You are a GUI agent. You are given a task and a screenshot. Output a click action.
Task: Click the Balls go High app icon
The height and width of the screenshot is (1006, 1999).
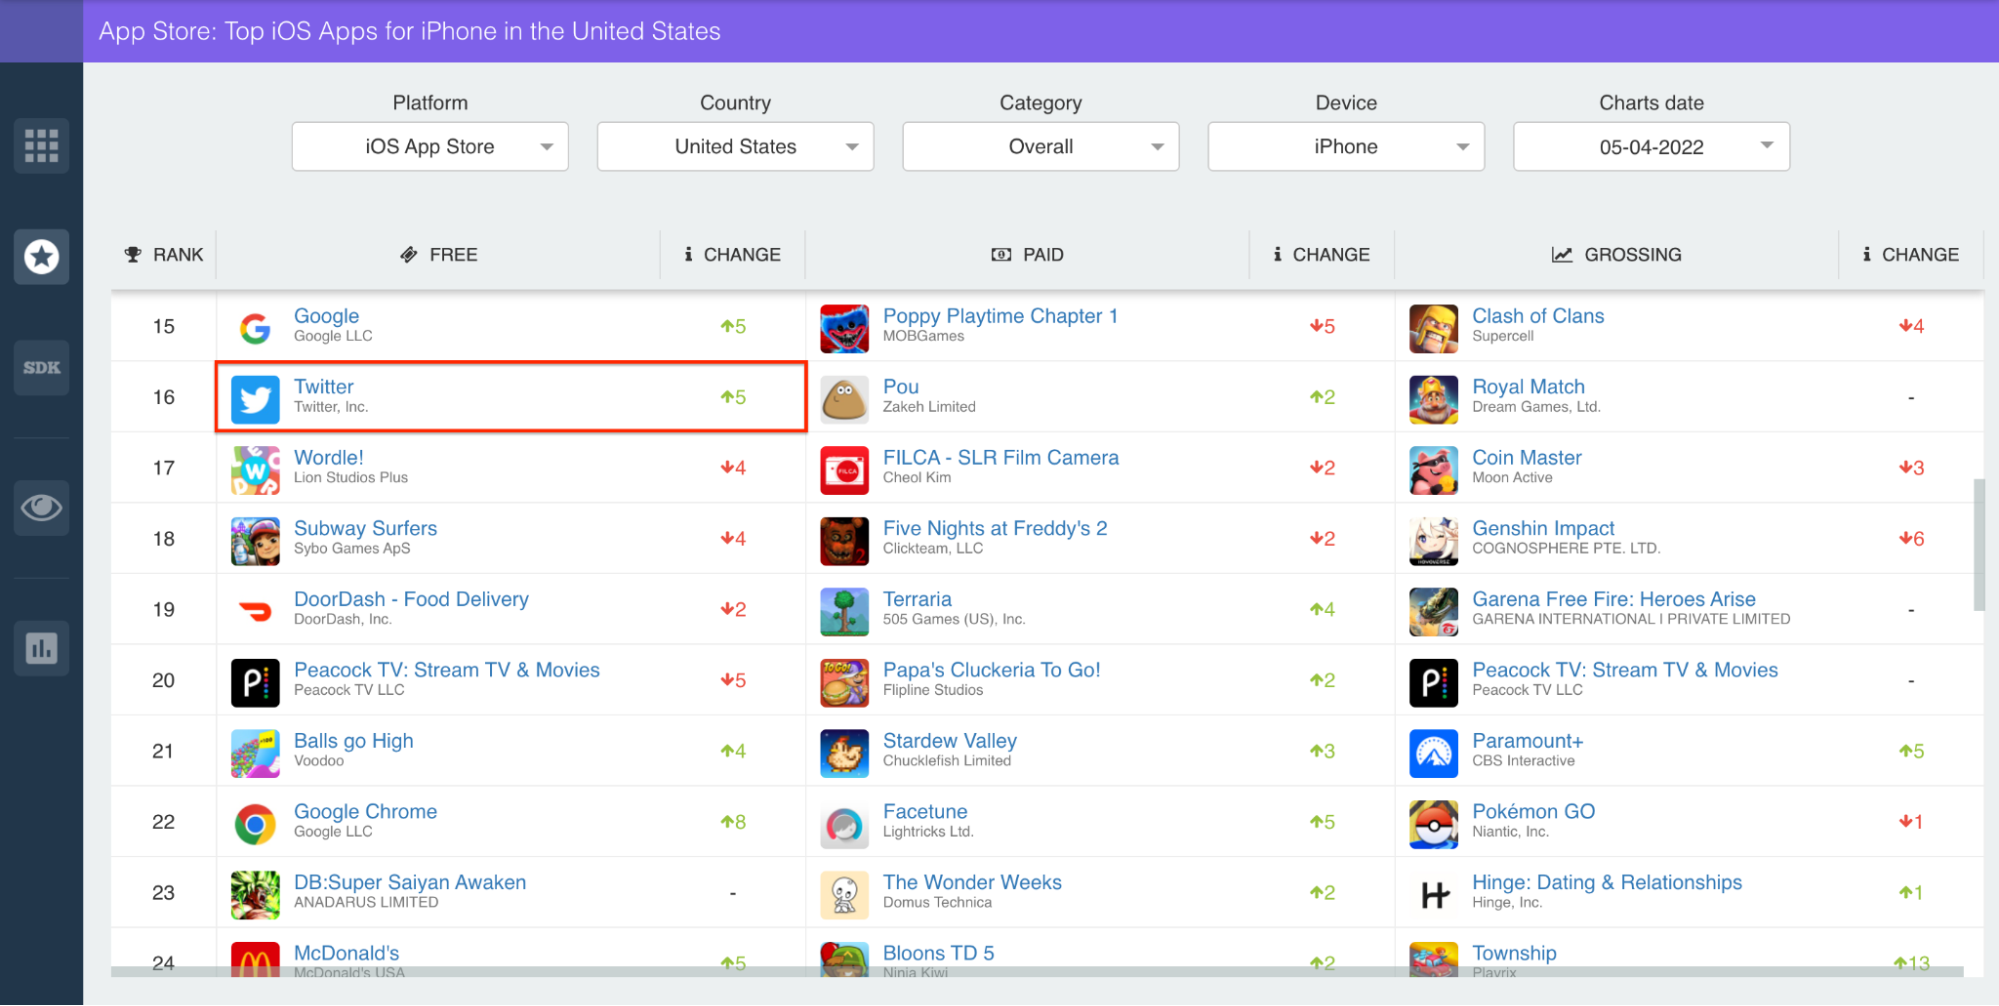pos(255,752)
